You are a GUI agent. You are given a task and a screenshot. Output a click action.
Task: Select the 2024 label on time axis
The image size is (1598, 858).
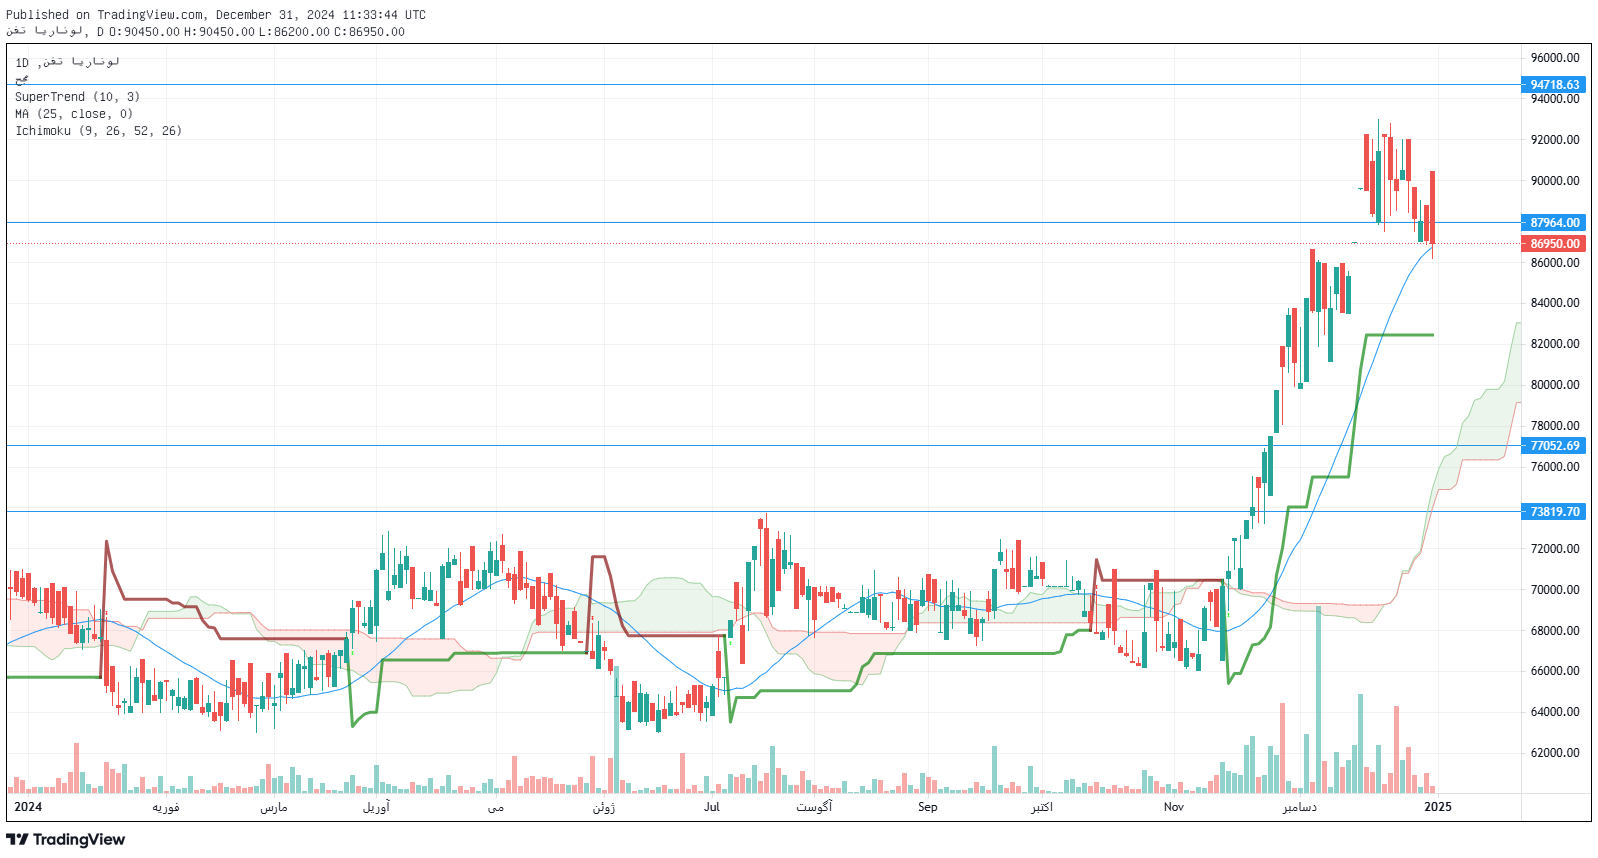(28, 807)
